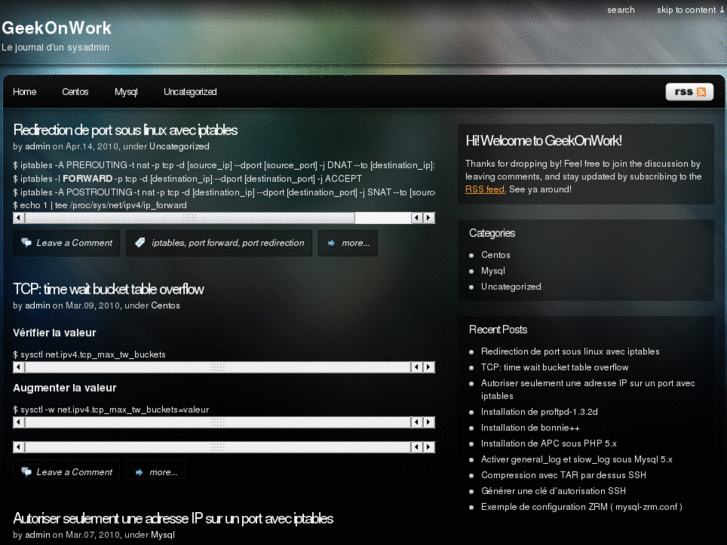Open recent post Installation de bonnie++

[530, 428]
